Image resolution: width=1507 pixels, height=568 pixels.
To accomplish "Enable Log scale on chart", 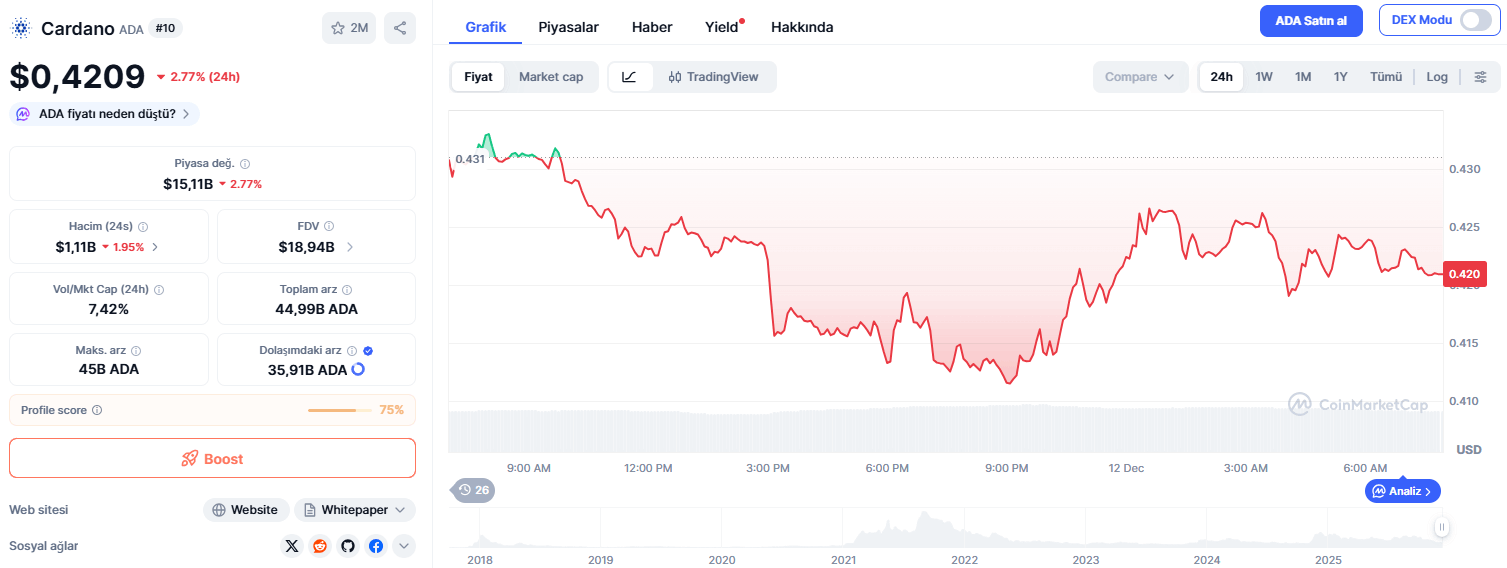I will [x=1437, y=77].
